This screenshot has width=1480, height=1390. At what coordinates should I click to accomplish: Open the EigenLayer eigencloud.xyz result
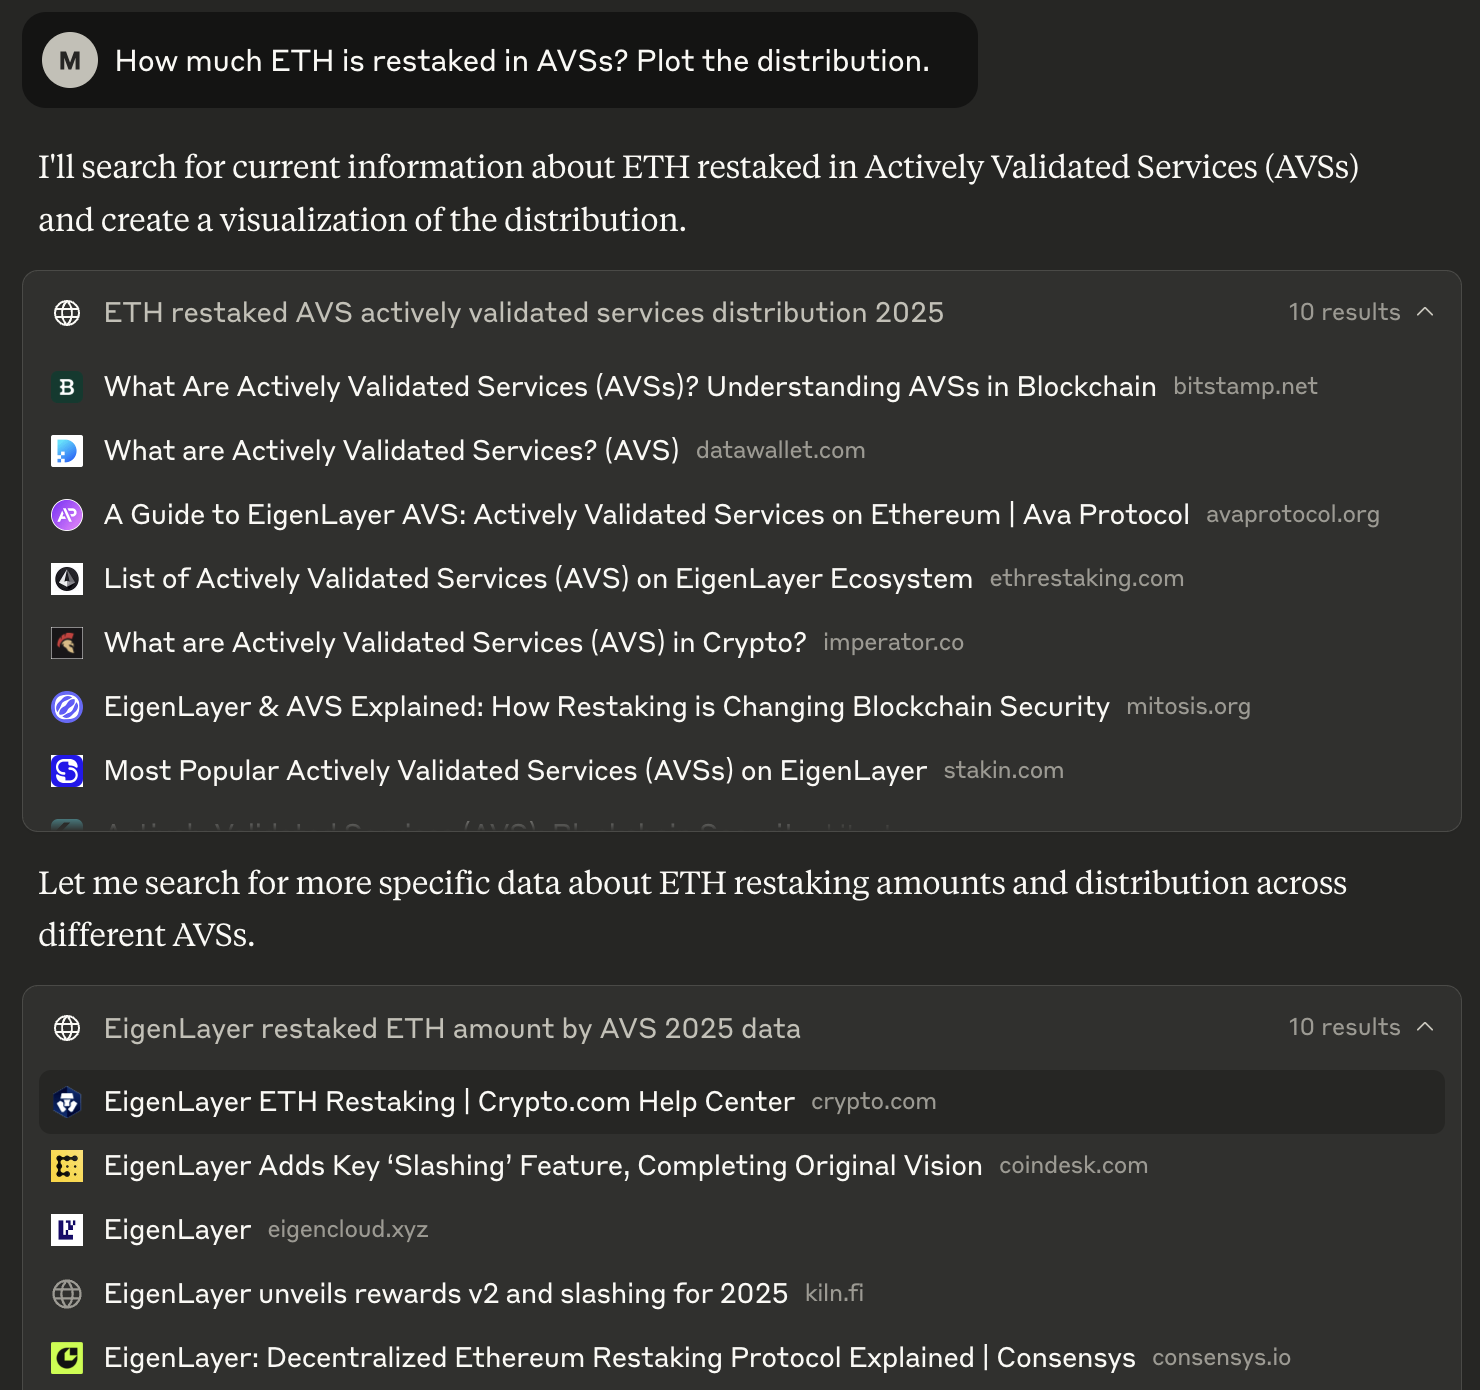tap(178, 1230)
